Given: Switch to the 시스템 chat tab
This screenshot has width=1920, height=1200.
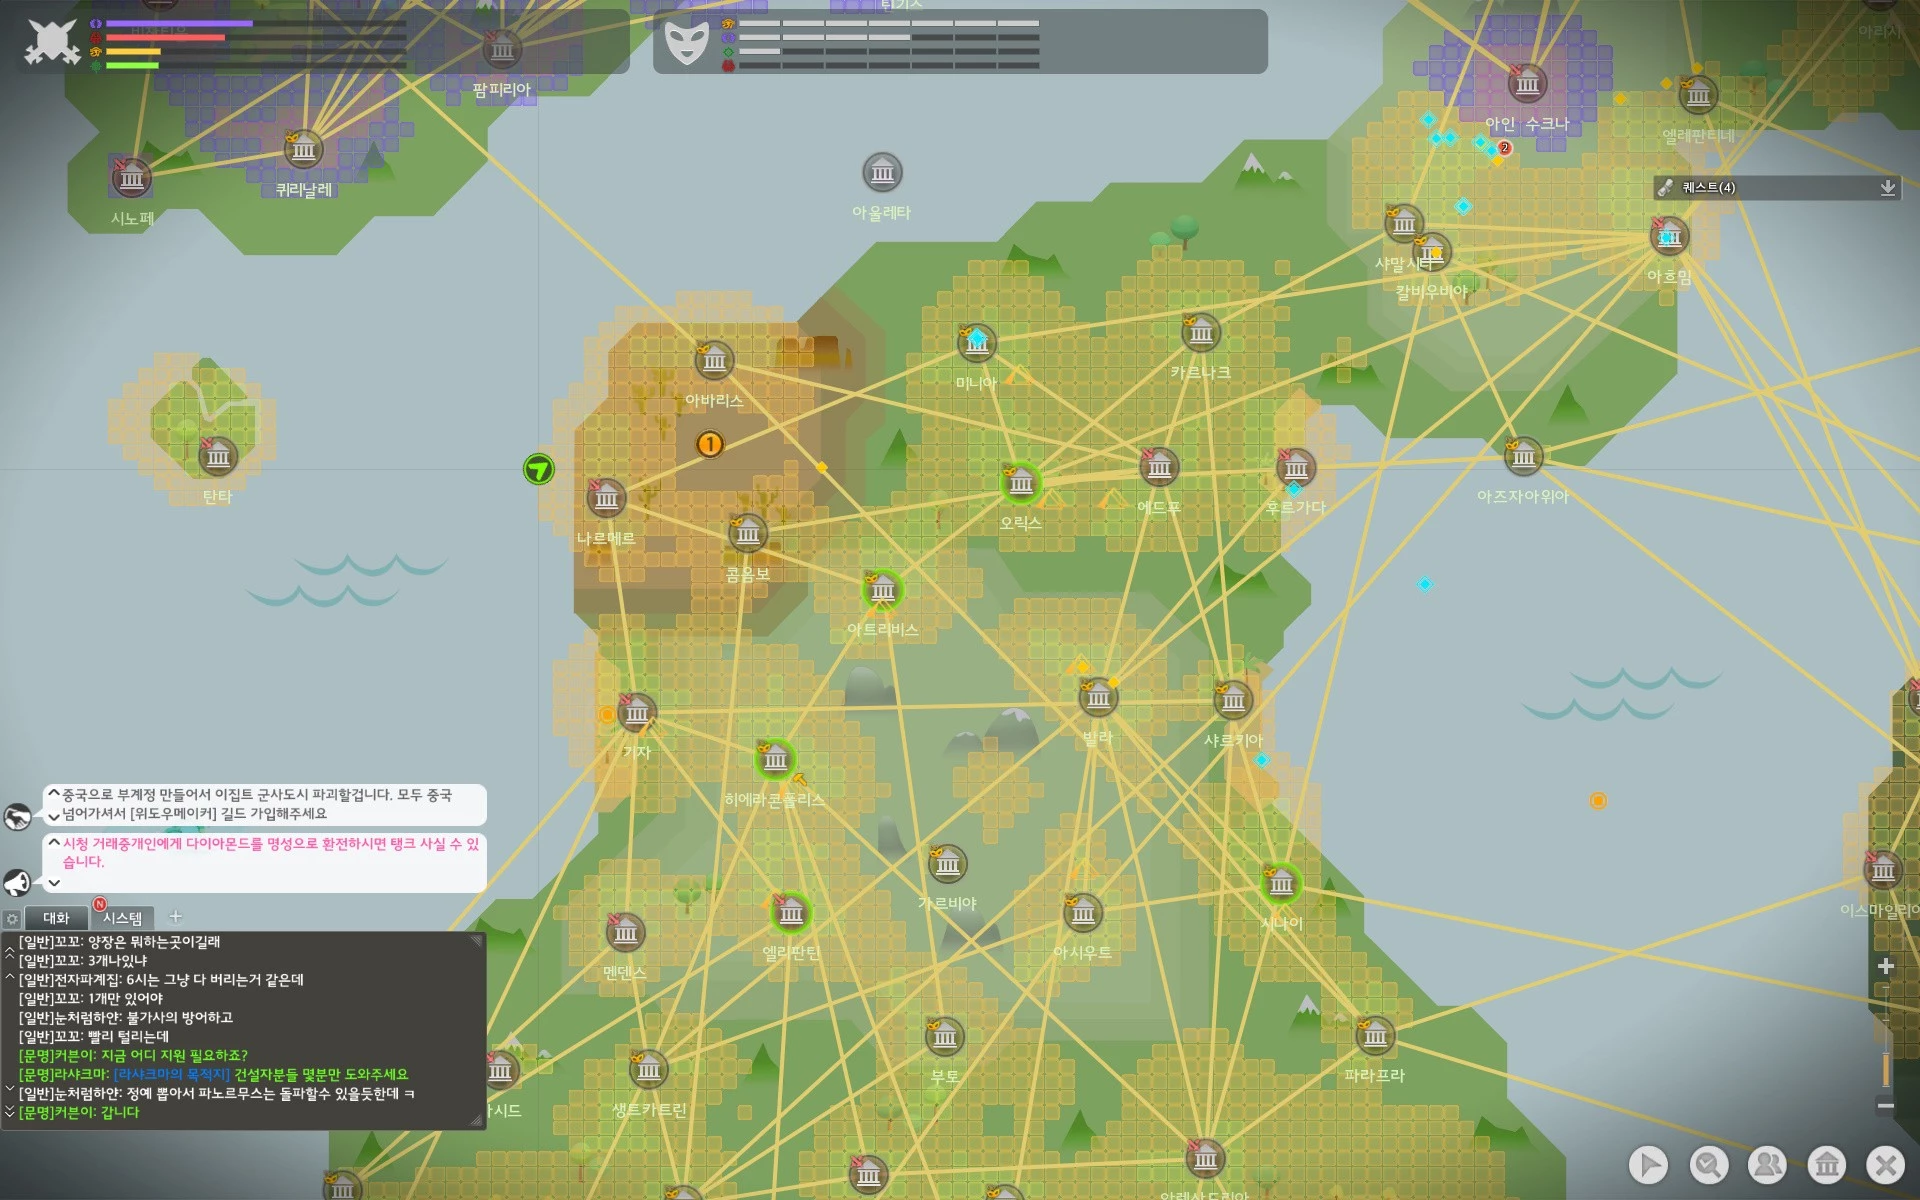Looking at the screenshot, I should pos(122,918).
